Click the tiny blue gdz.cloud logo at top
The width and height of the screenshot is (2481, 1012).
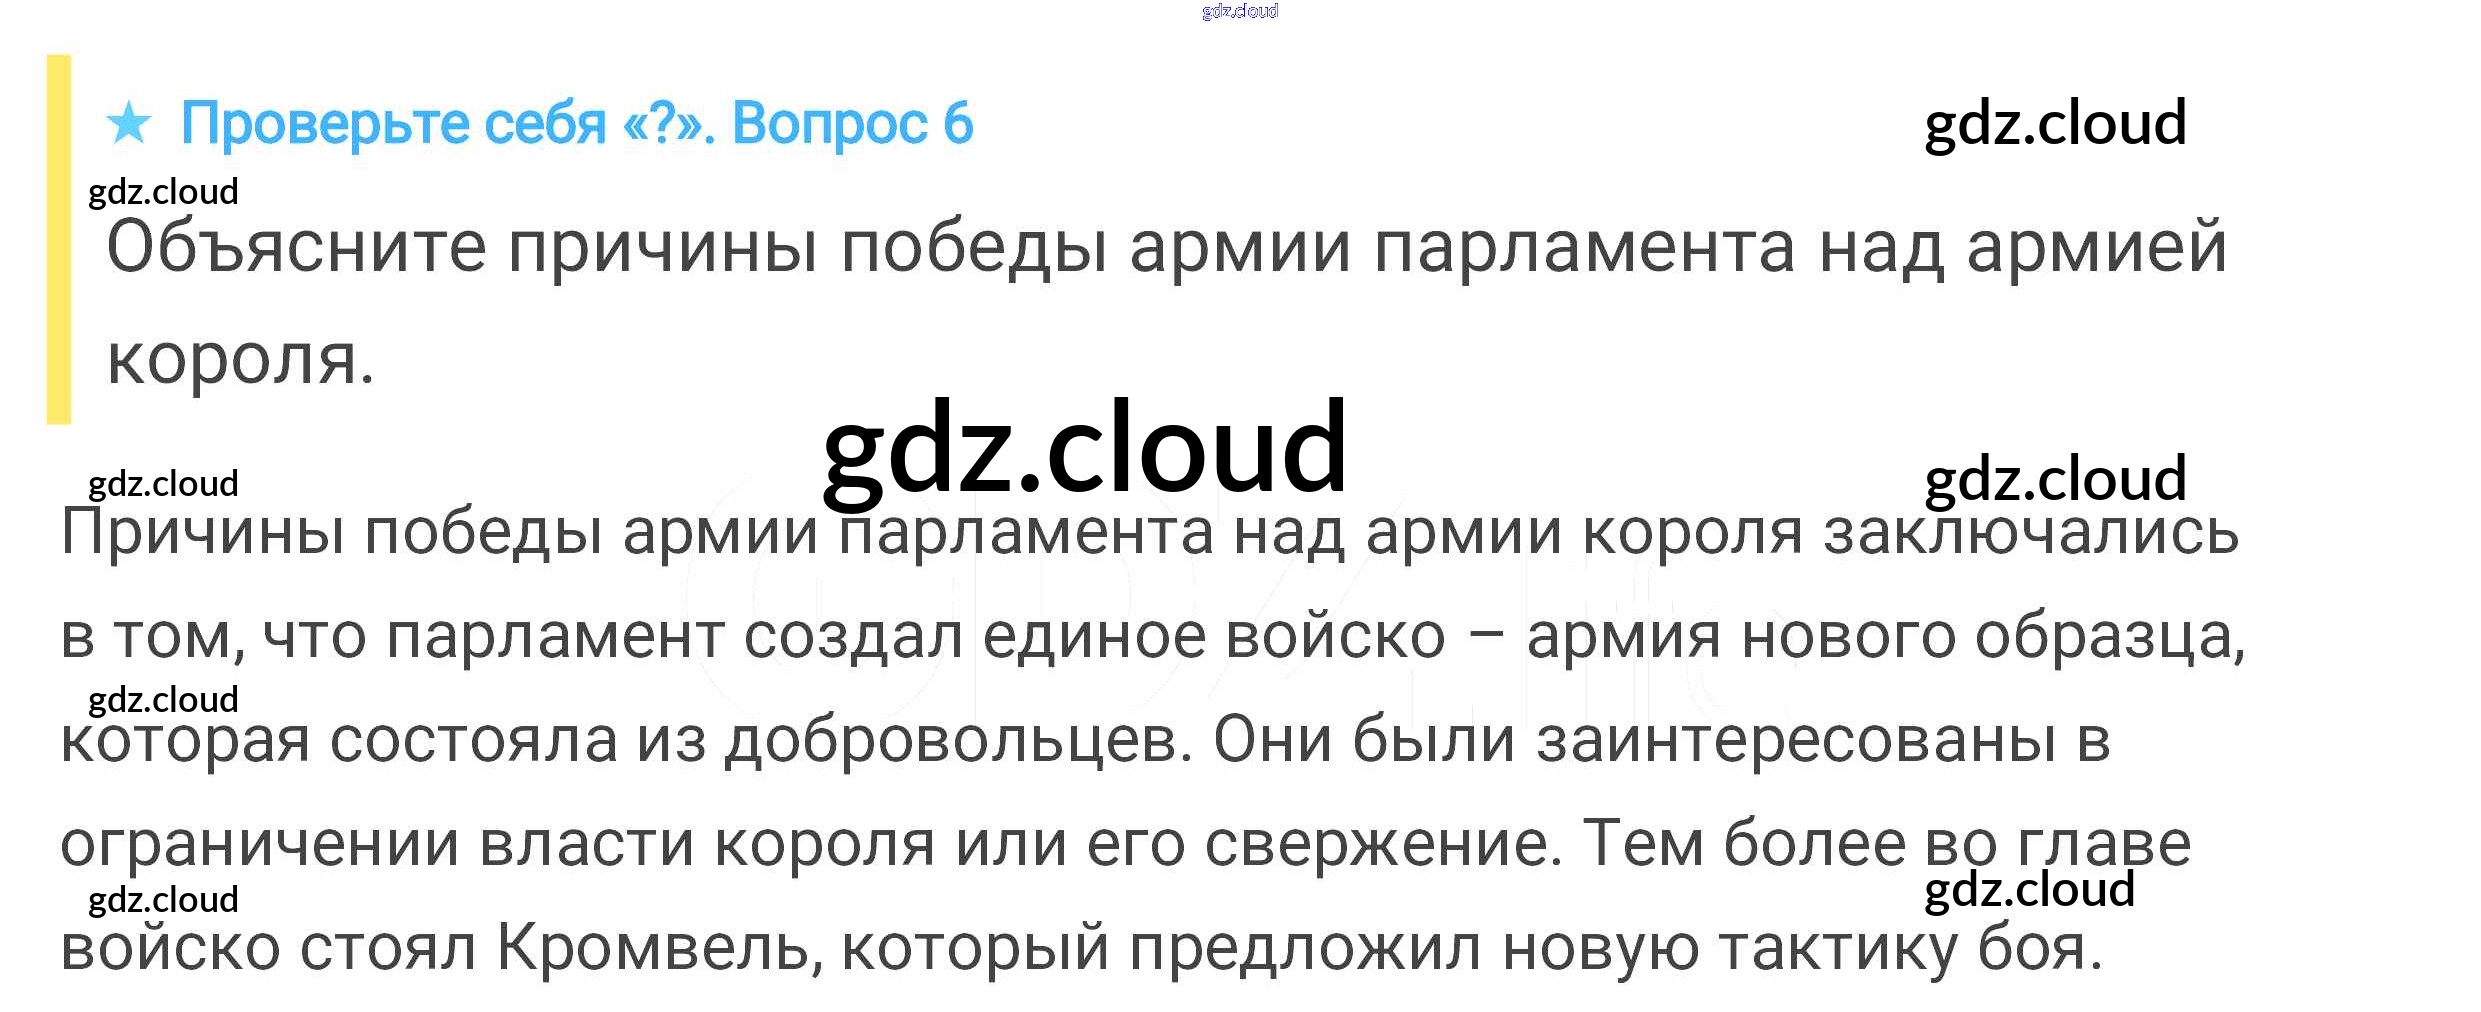click(x=1239, y=11)
